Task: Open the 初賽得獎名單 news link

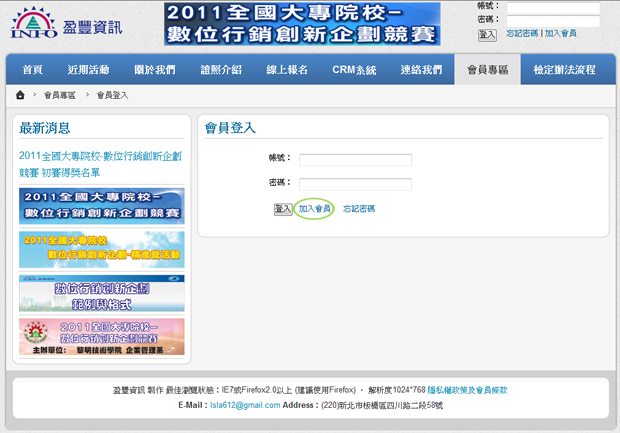Action: click(100, 163)
